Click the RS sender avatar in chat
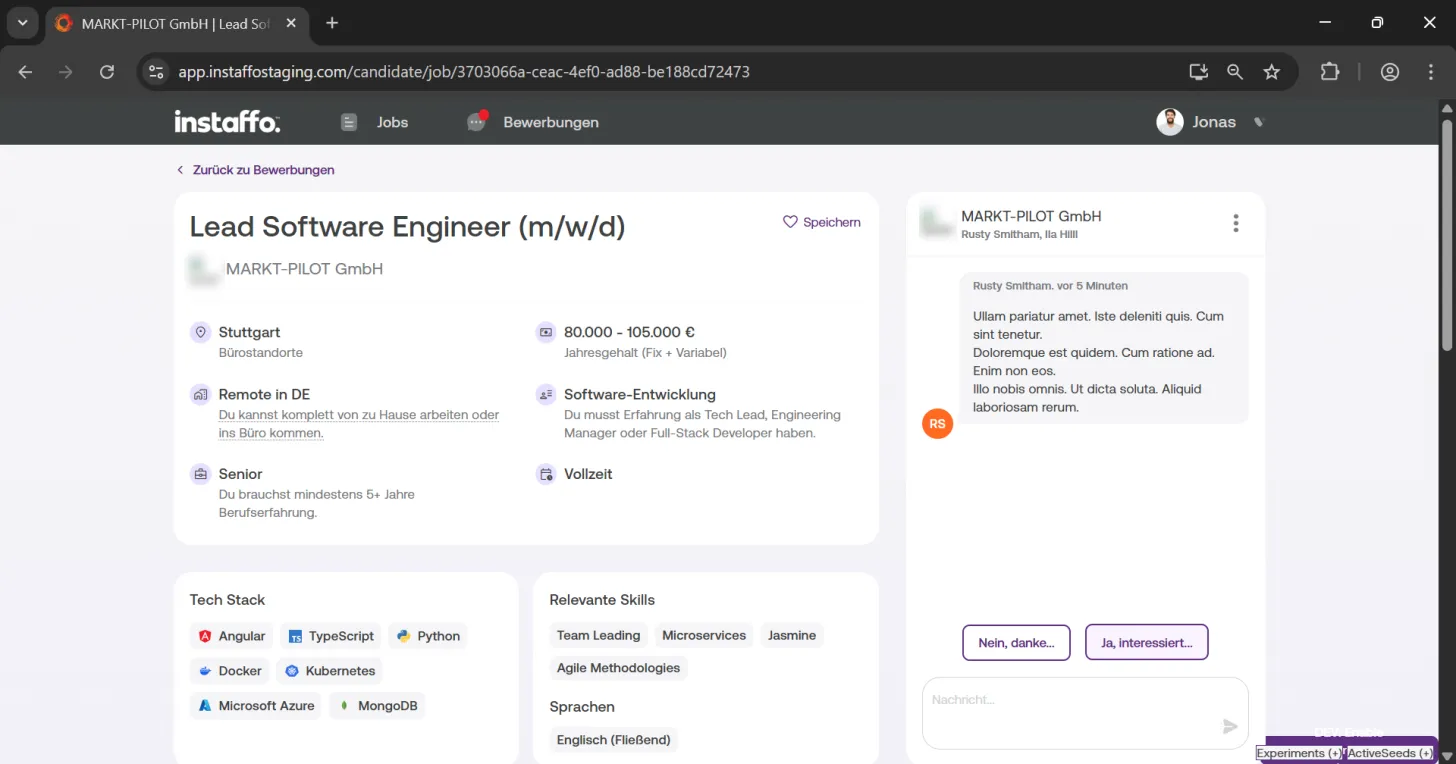The width and height of the screenshot is (1456, 764). [x=937, y=424]
